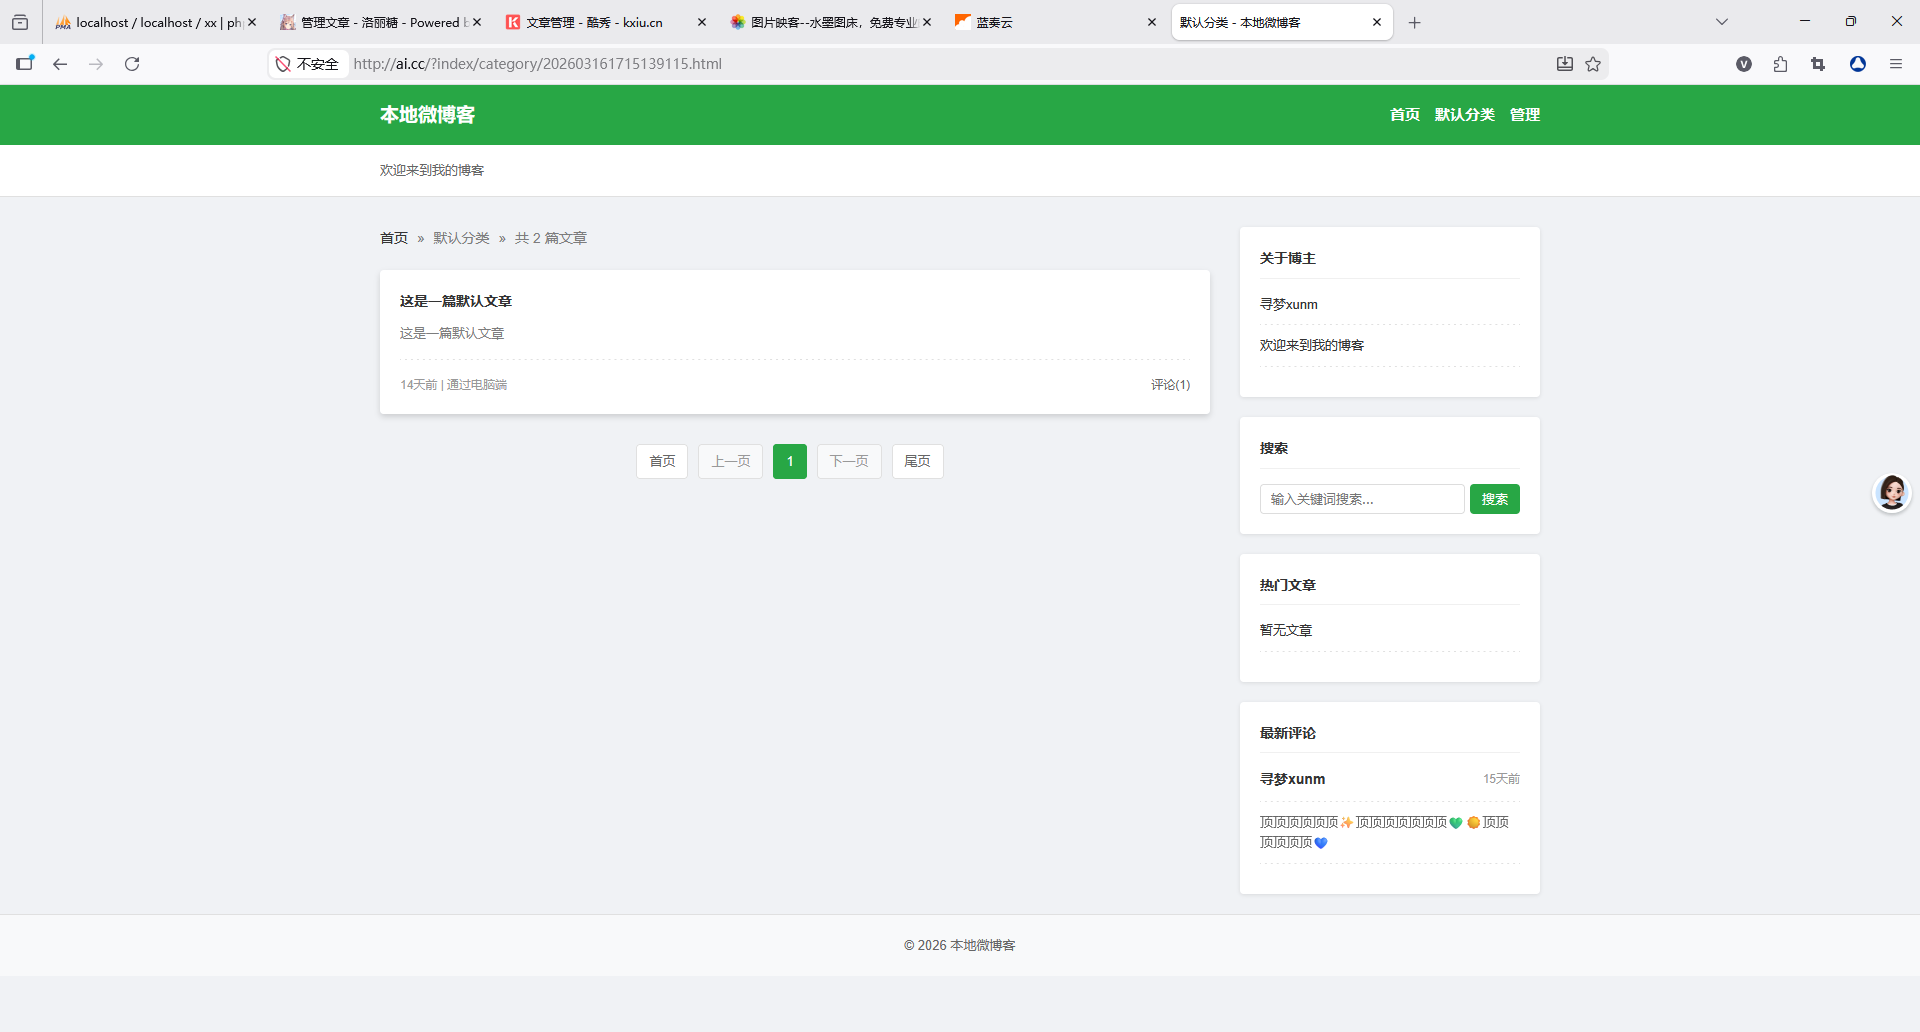Expand the tab list dropdown chevron
1920x1032 pixels.
click(x=1721, y=22)
